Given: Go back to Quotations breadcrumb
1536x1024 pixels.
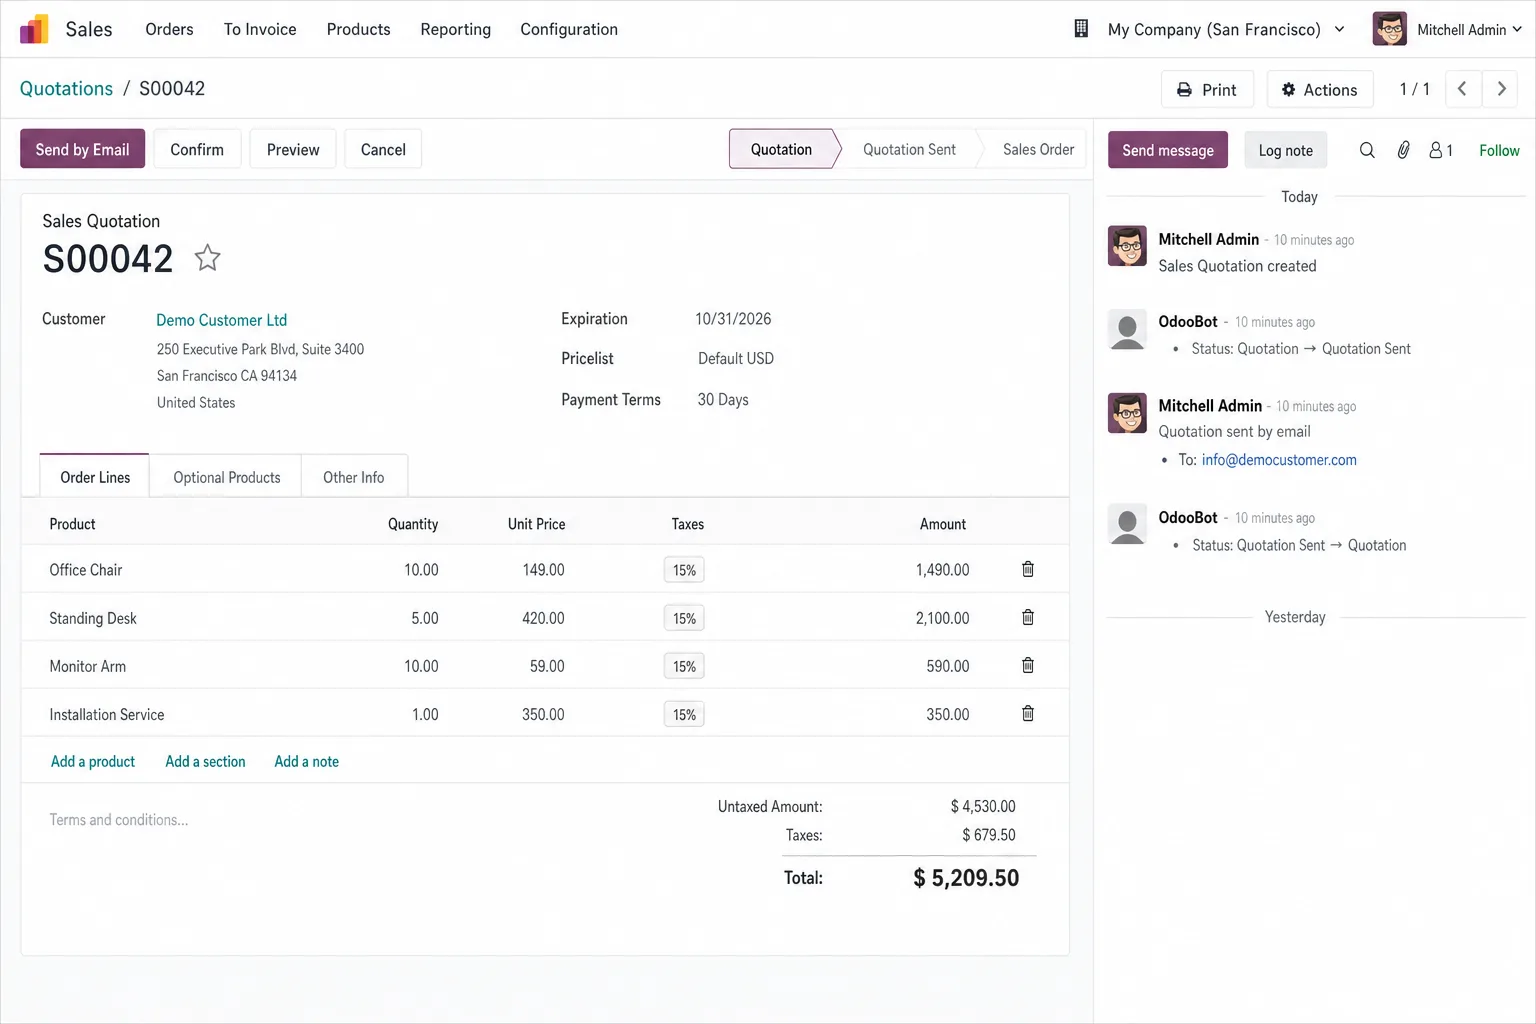Looking at the screenshot, I should pos(66,88).
